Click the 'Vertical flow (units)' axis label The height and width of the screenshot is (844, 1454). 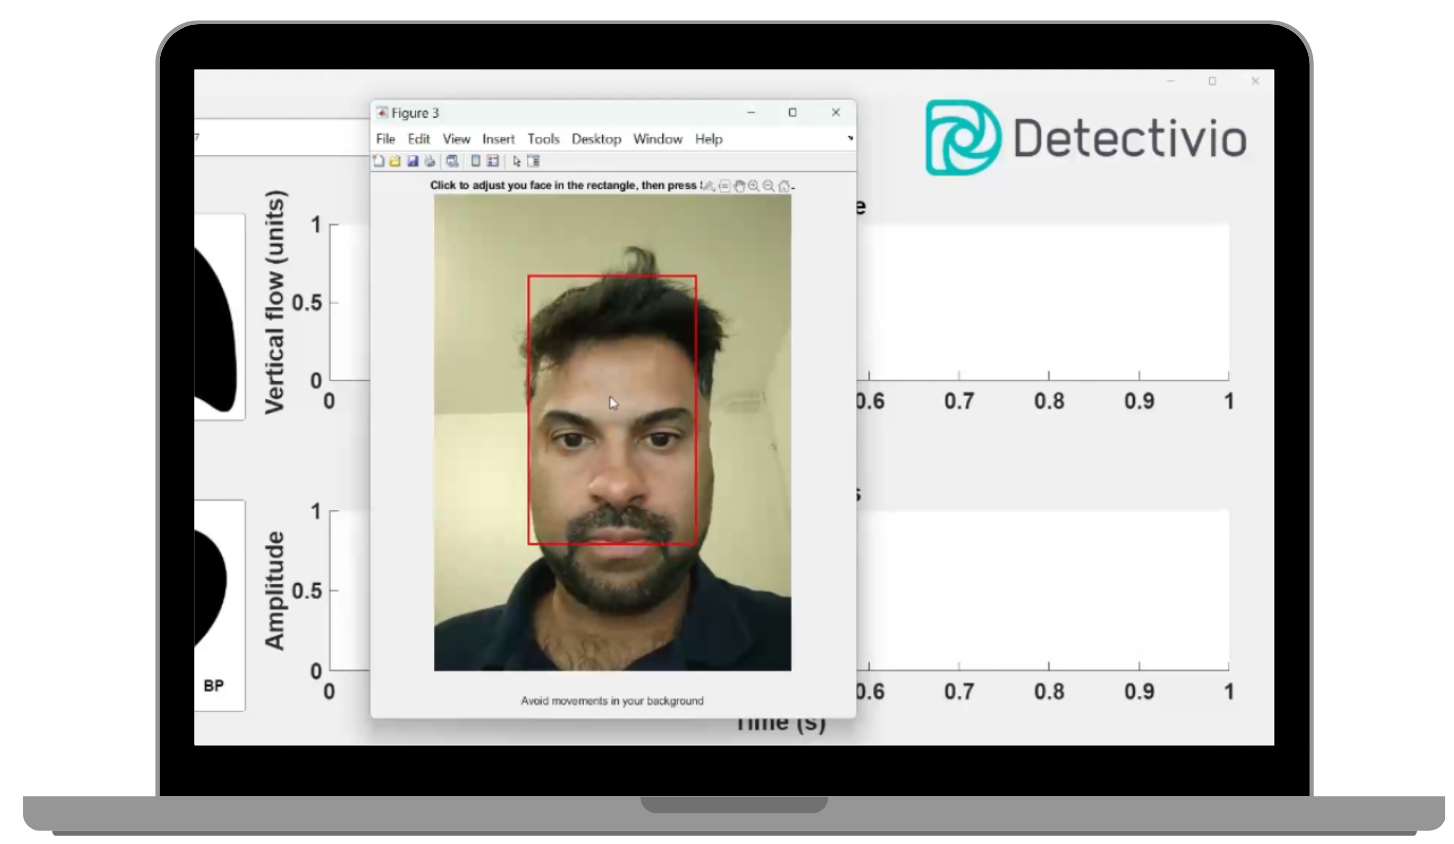(x=274, y=302)
